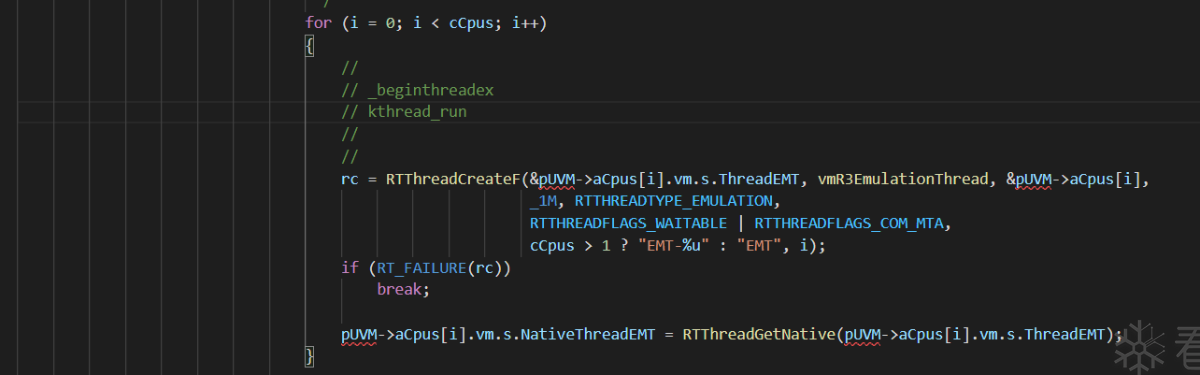Click the RTTHREADFLAGS_WAITABLE constant

629,223
